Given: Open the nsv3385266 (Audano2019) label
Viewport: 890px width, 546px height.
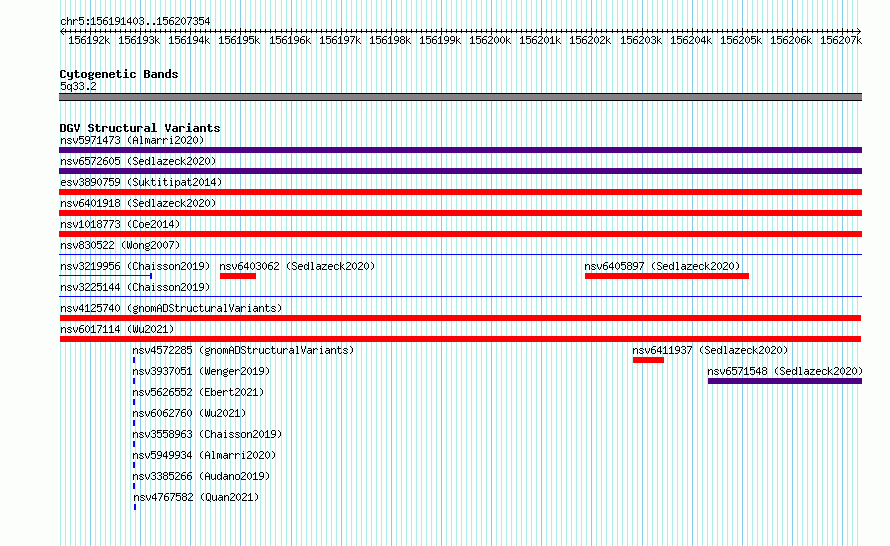Looking at the screenshot, I should tap(201, 476).
